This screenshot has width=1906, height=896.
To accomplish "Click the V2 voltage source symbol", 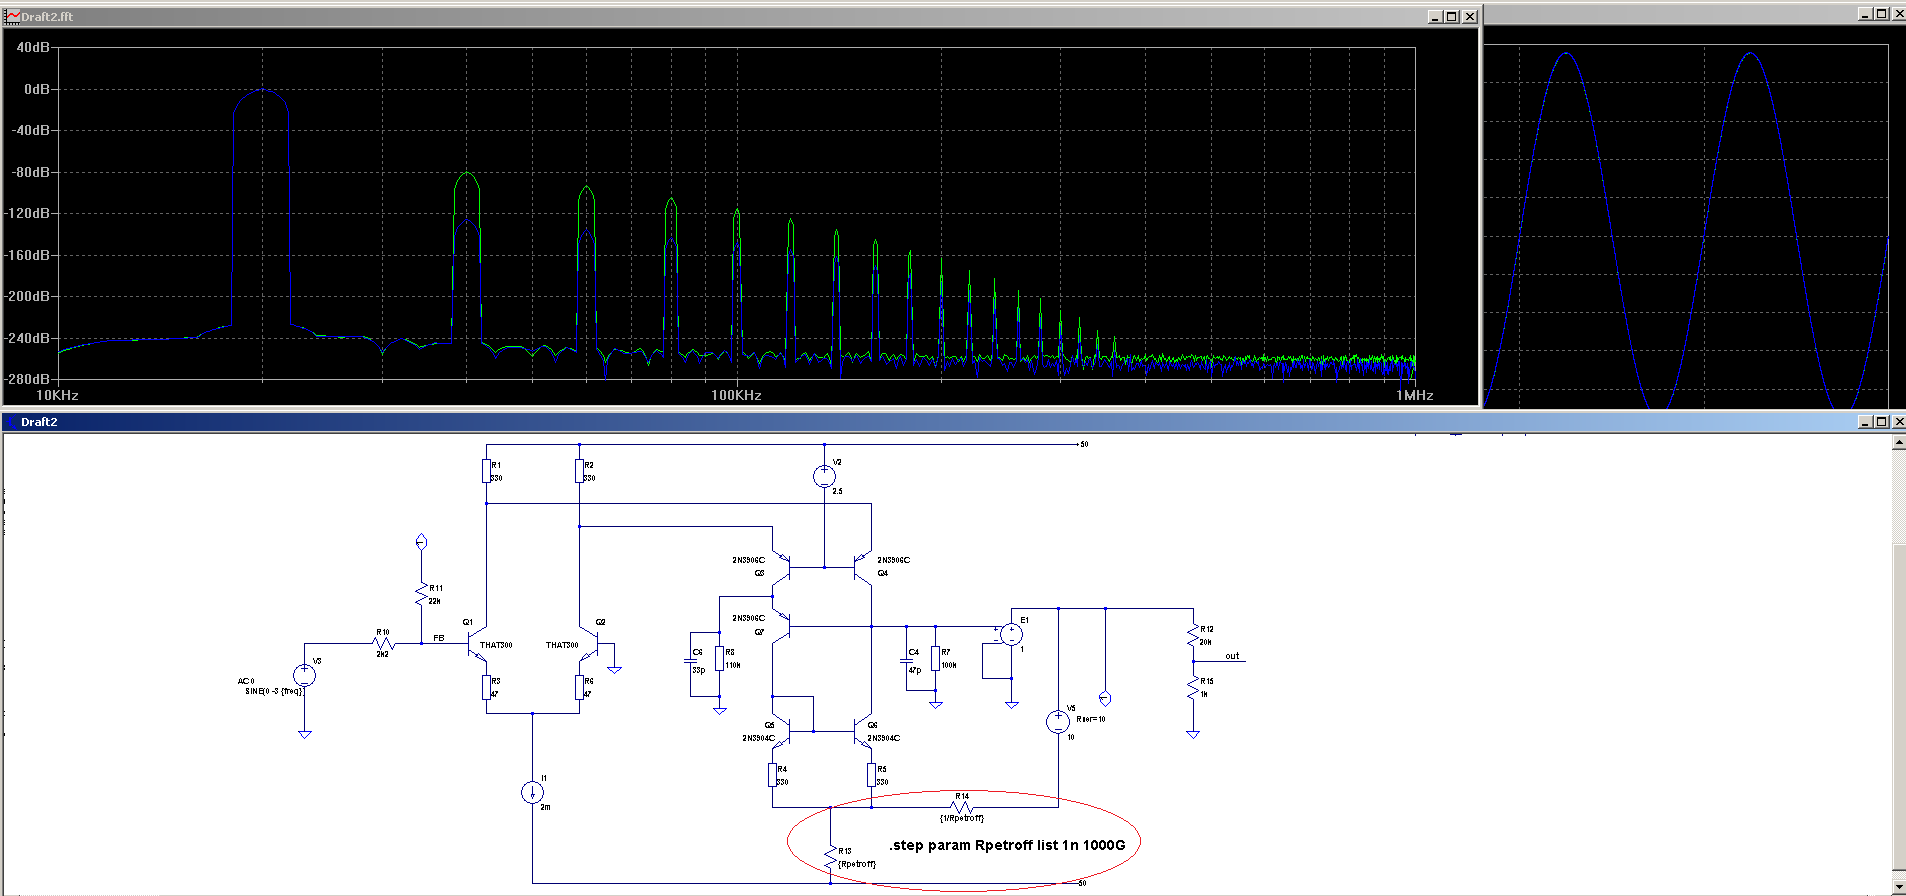I will coord(824,476).
